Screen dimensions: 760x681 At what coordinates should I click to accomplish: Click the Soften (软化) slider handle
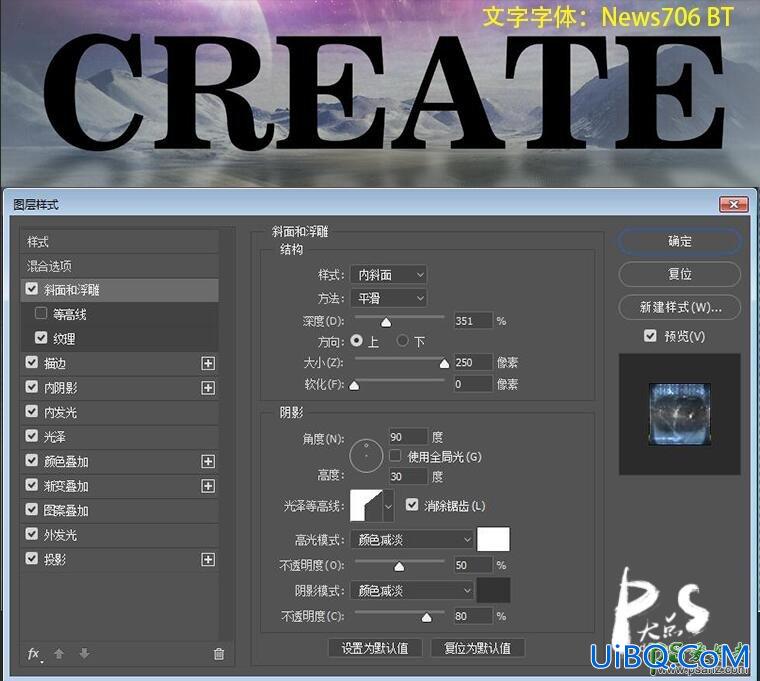click(354, 385)
